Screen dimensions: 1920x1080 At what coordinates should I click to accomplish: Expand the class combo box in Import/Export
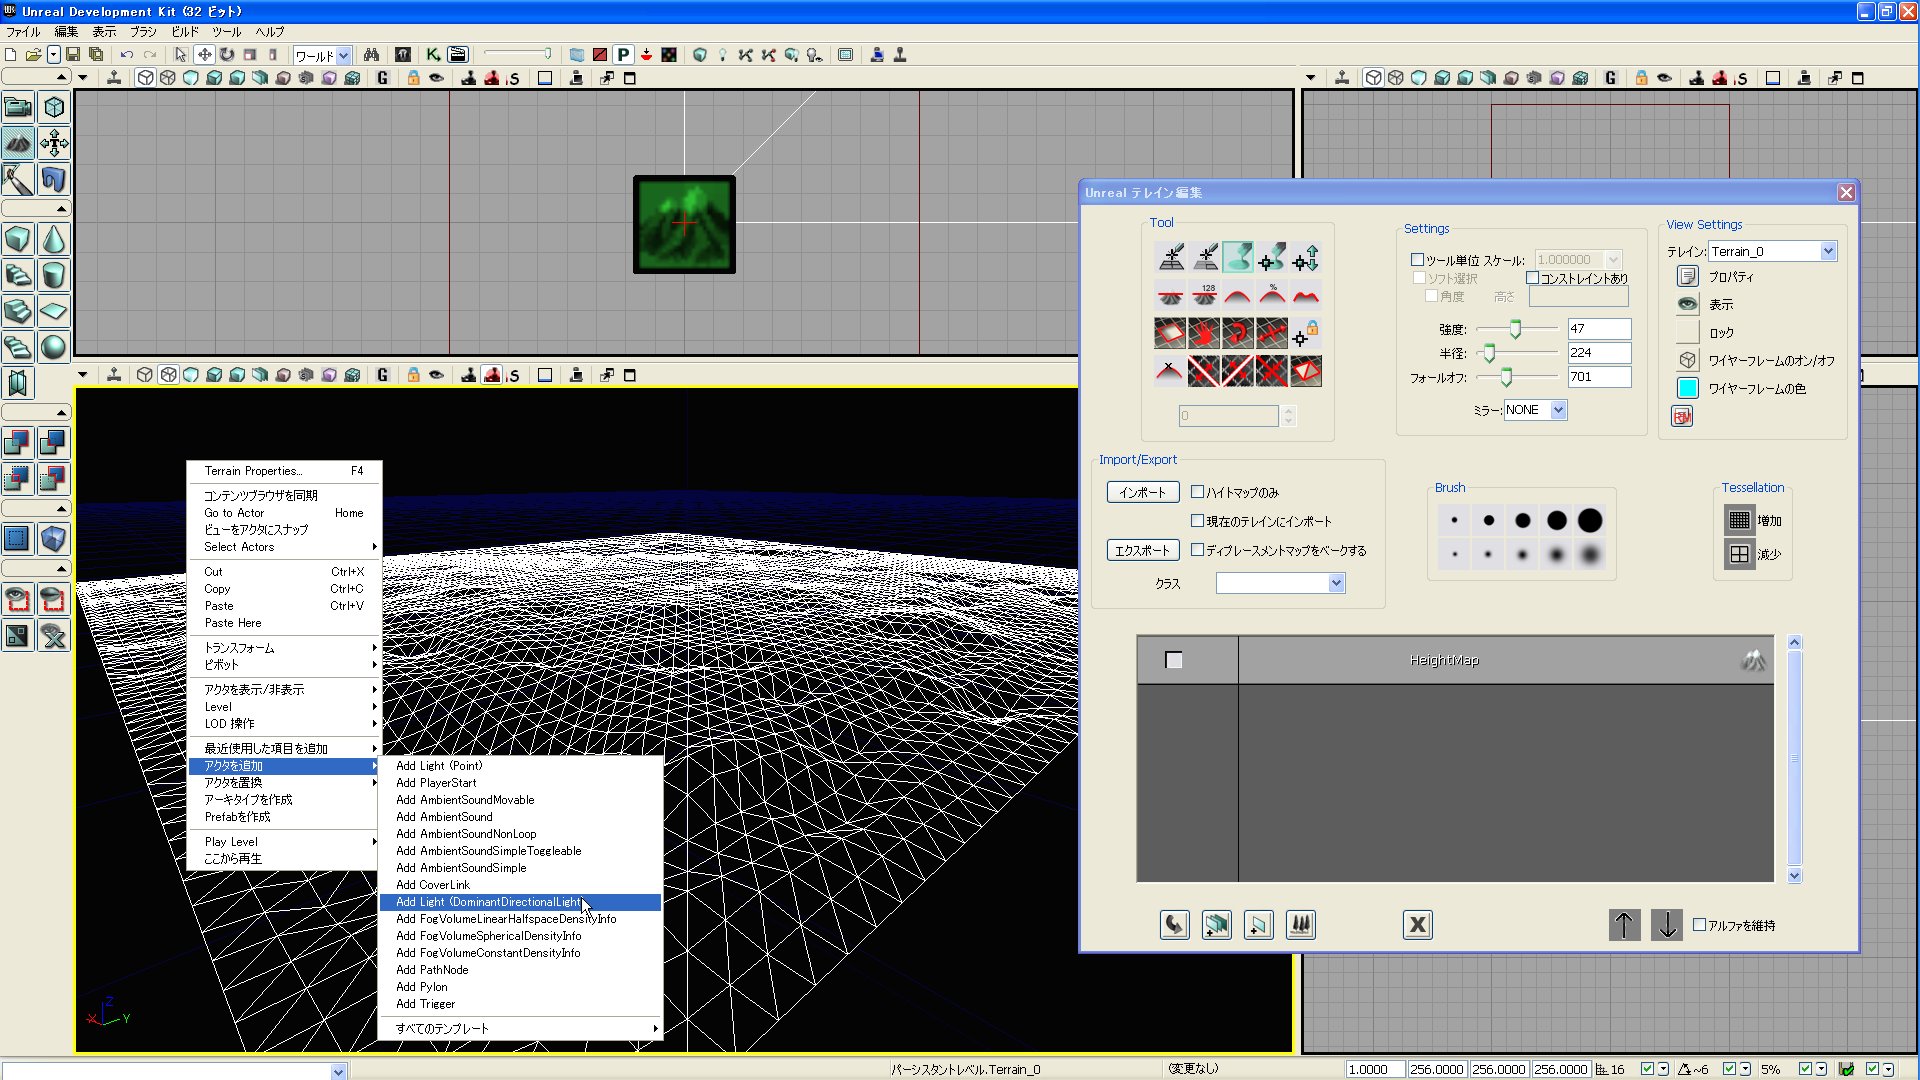click(x=1336, y=583)
